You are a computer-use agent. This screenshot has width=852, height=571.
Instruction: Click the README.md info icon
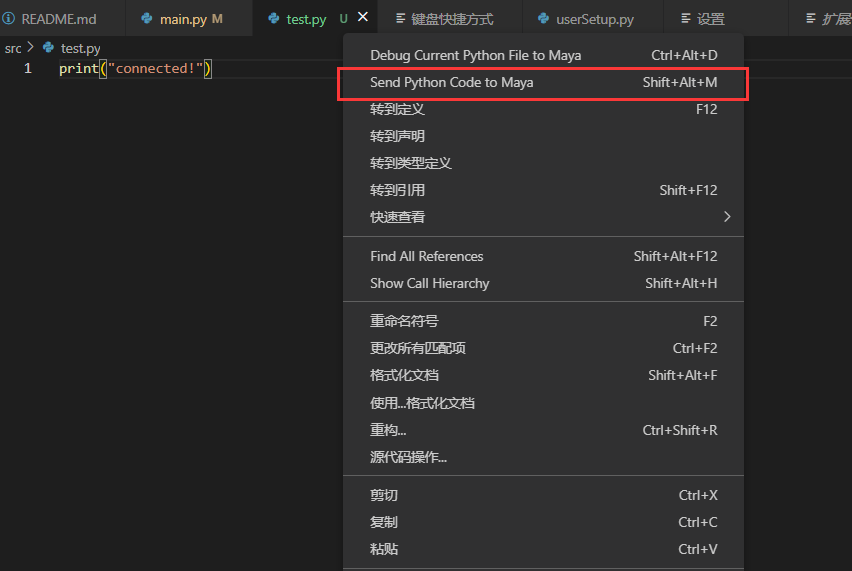(x=8, y=18)
